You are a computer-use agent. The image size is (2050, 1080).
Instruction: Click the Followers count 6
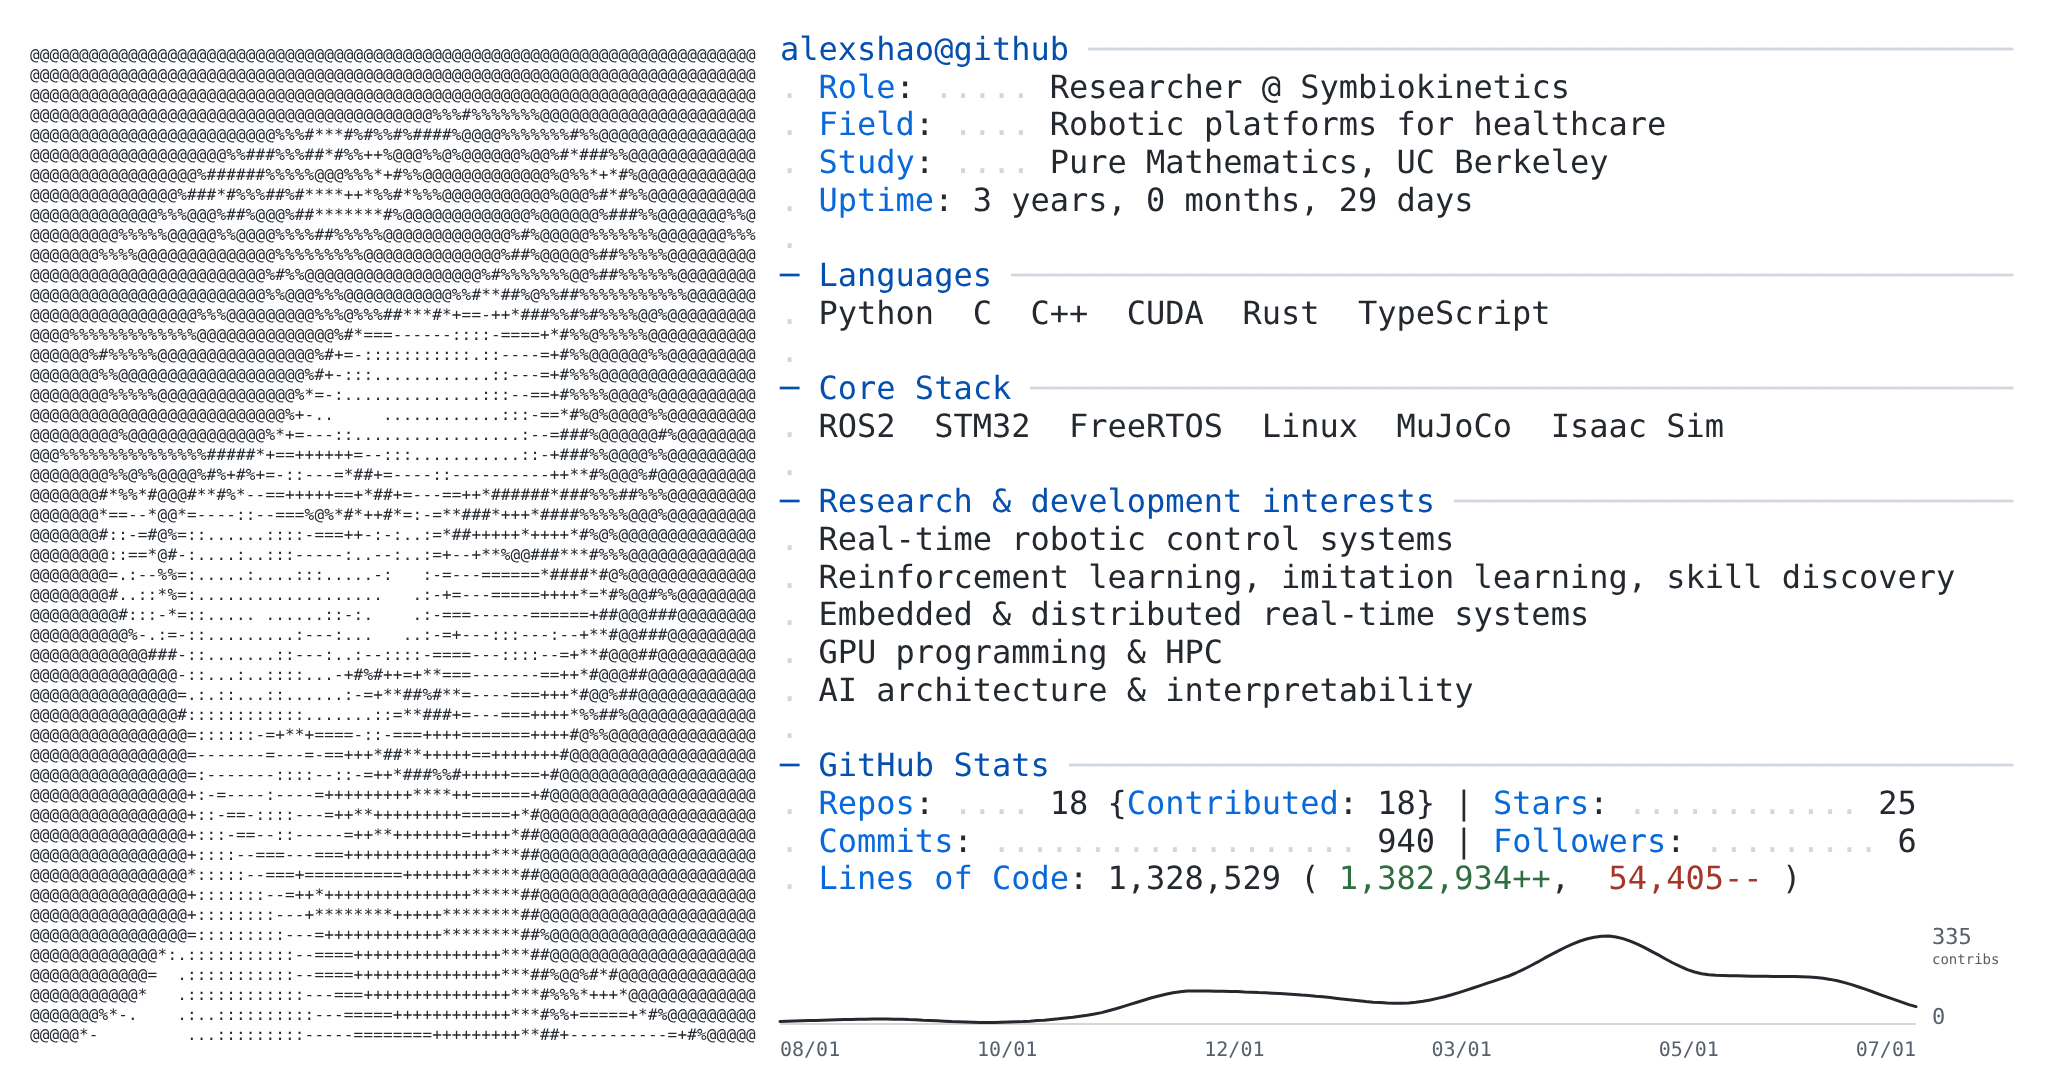coord(1906,841)
